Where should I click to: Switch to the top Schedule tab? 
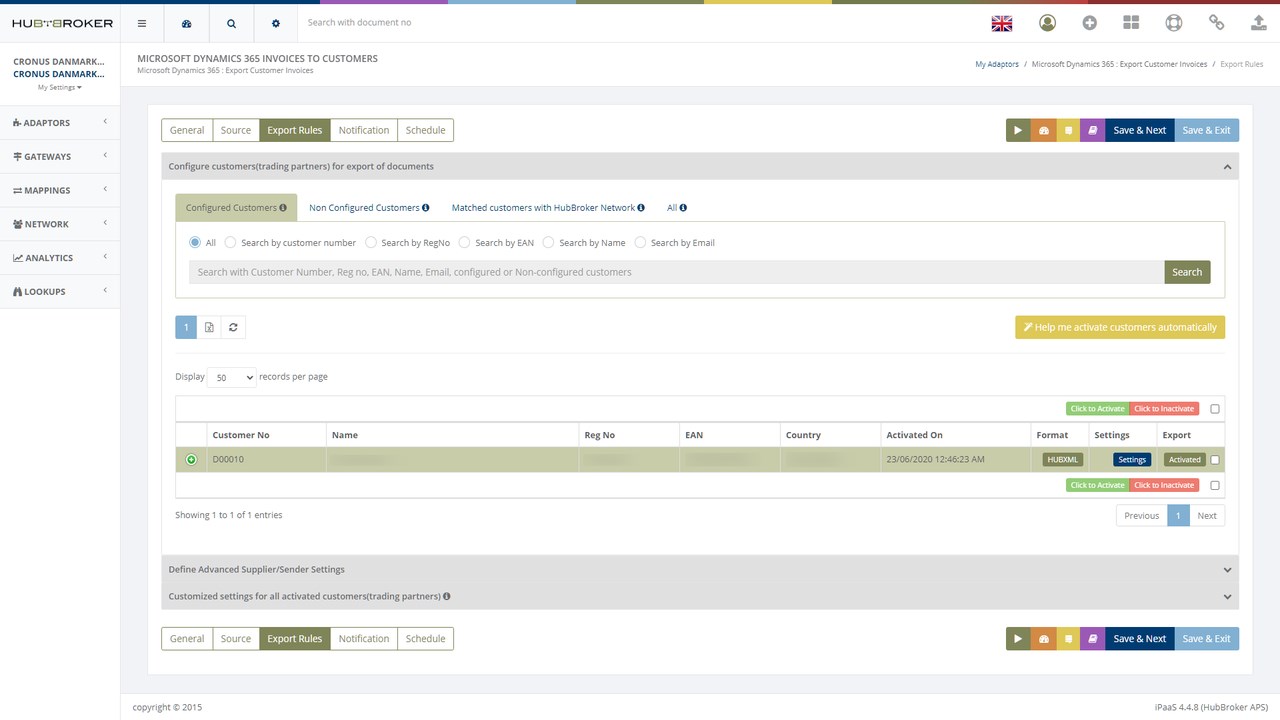point(425,130)
